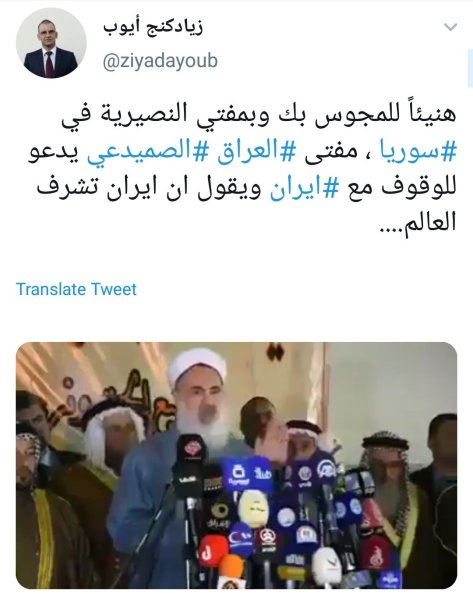The image size is (473, 594).
Task: Open the author's round profile photo
Action: click(51, 43)
